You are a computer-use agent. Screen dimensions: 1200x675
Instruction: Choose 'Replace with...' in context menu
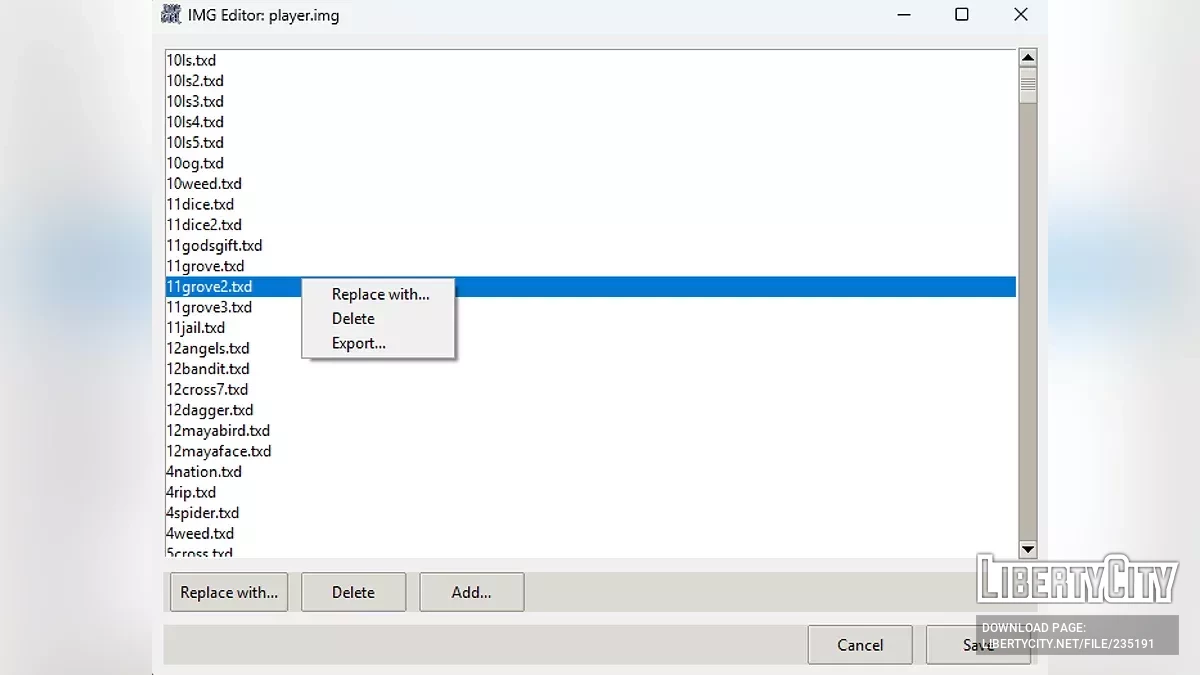pos(380,294)
